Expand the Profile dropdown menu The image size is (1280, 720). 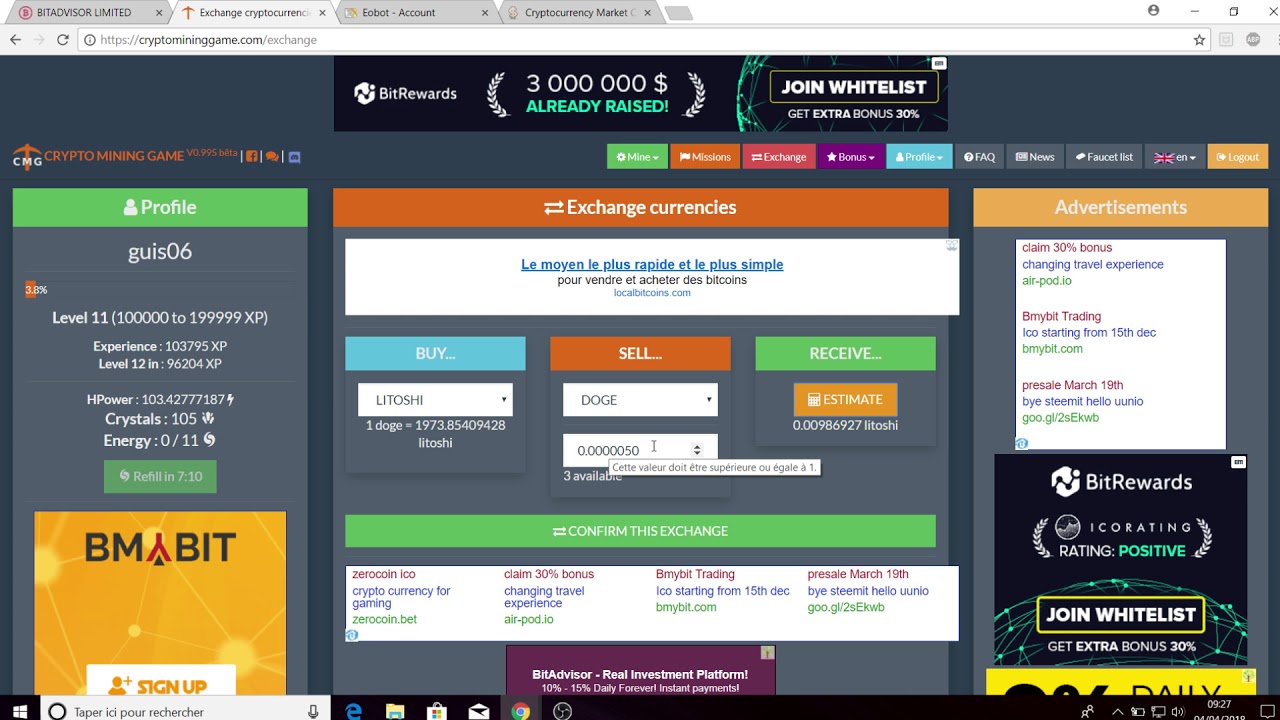(x=919, y=157)
